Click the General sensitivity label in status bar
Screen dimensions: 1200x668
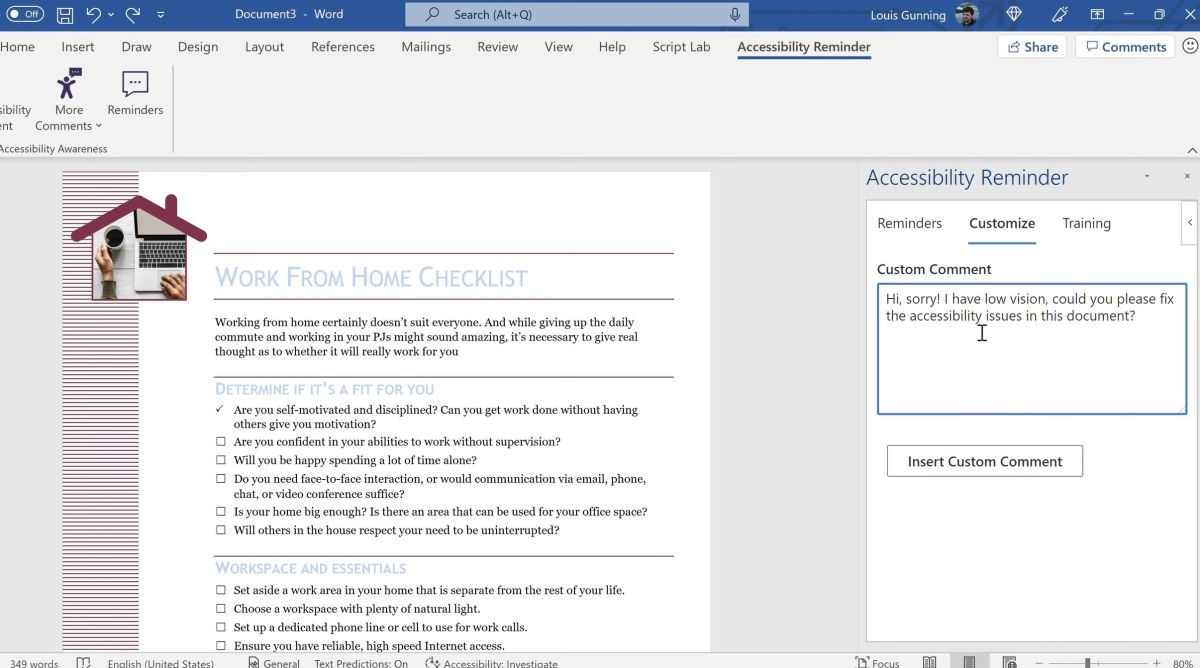(274, 662)
